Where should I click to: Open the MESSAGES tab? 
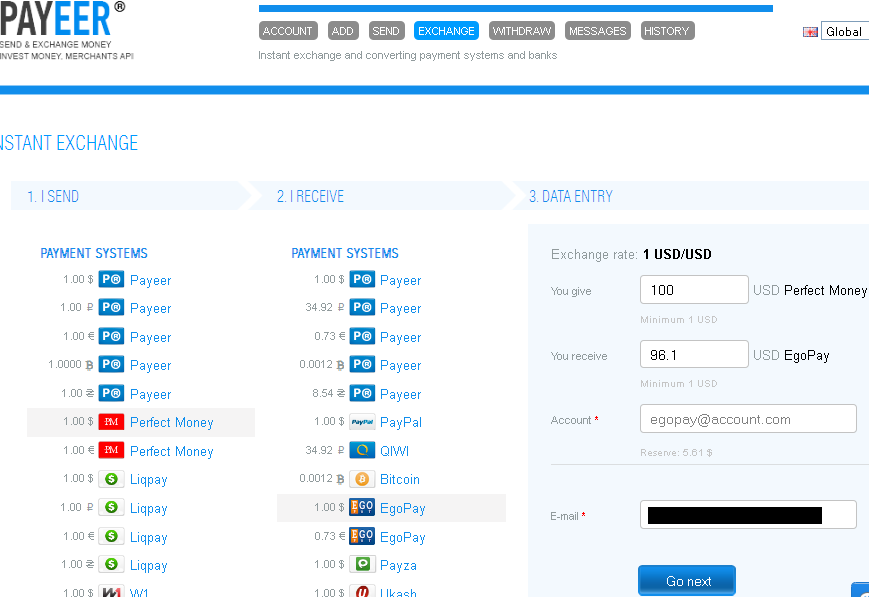point(597,31)
